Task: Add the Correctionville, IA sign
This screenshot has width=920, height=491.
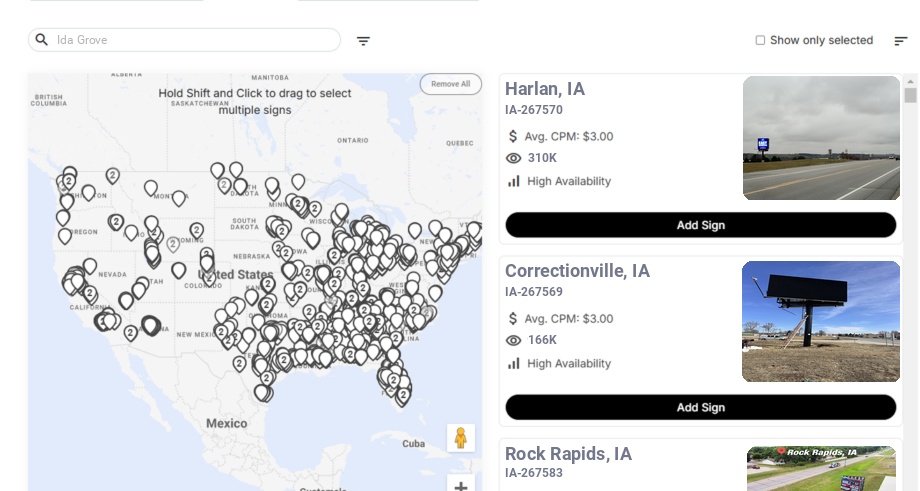Action: (x=700, y=407)
